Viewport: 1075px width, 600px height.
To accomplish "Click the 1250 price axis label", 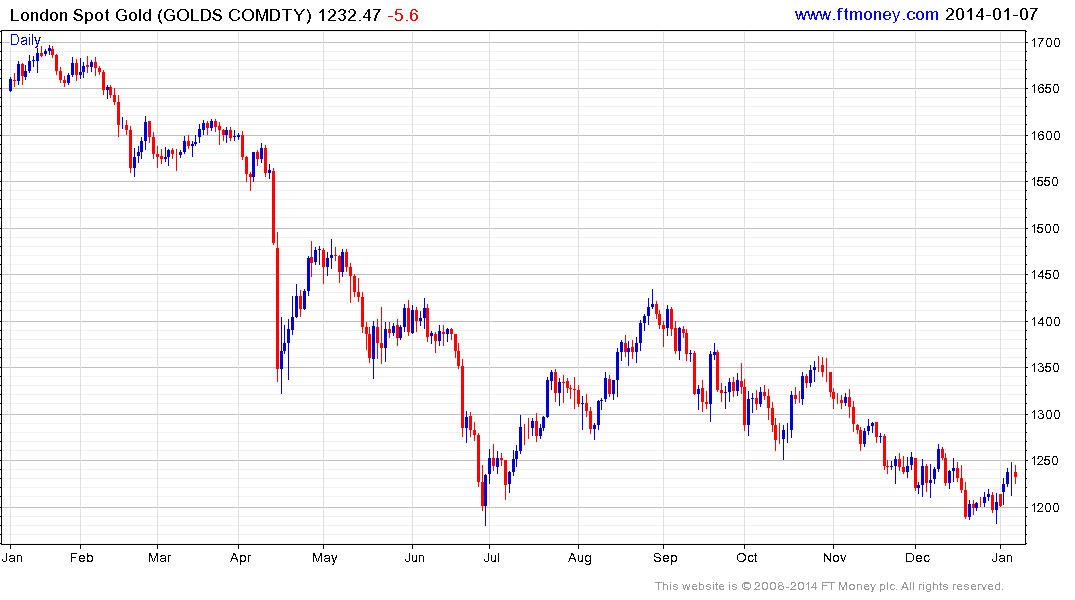I will coord(1046,461).
